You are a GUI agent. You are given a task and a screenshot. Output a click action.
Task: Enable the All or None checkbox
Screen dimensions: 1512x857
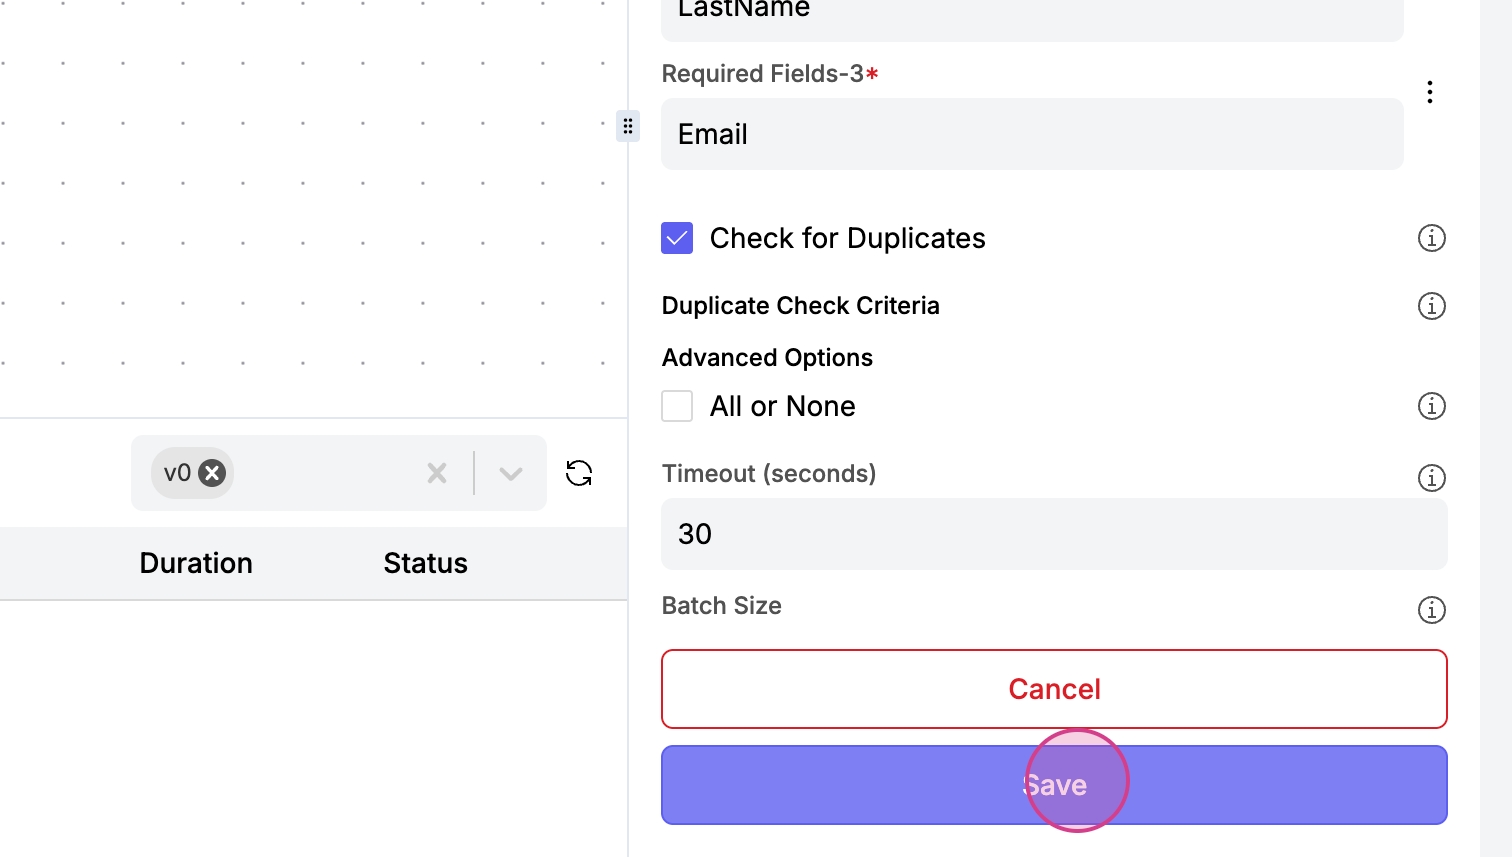[677, 406]
